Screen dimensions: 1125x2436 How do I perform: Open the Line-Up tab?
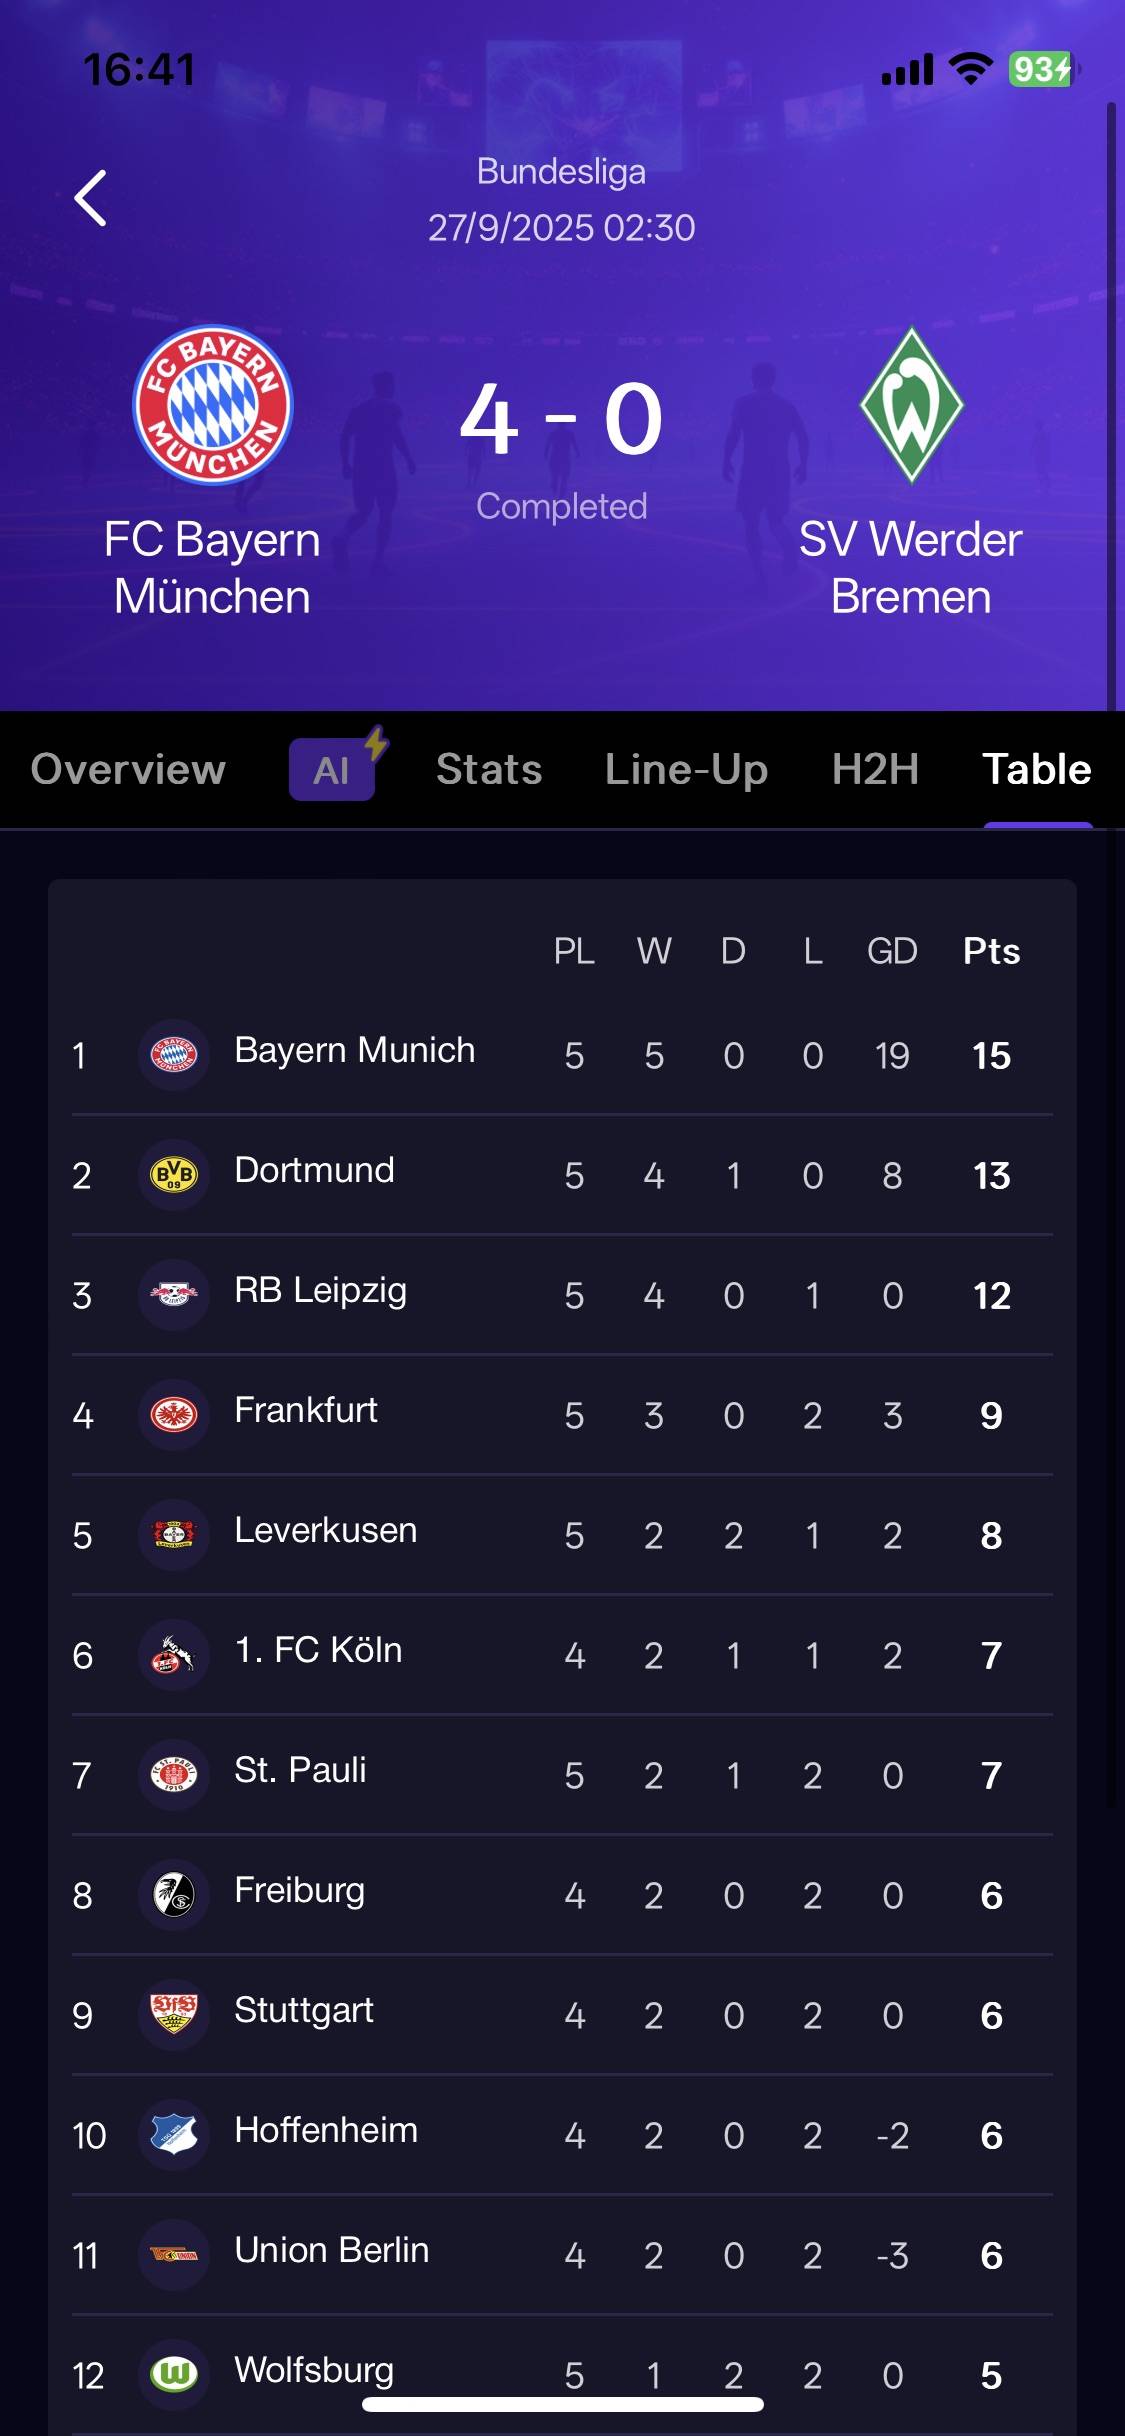coord(686,769)
